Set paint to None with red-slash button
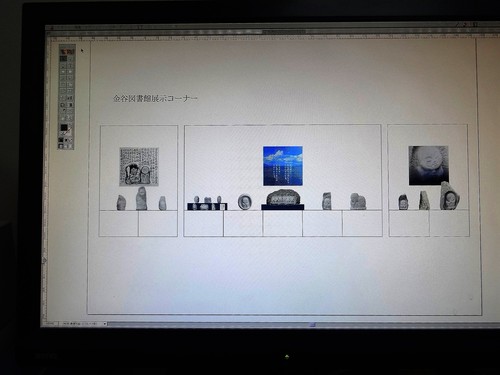 pyautogui.click(x=71, y=140)
